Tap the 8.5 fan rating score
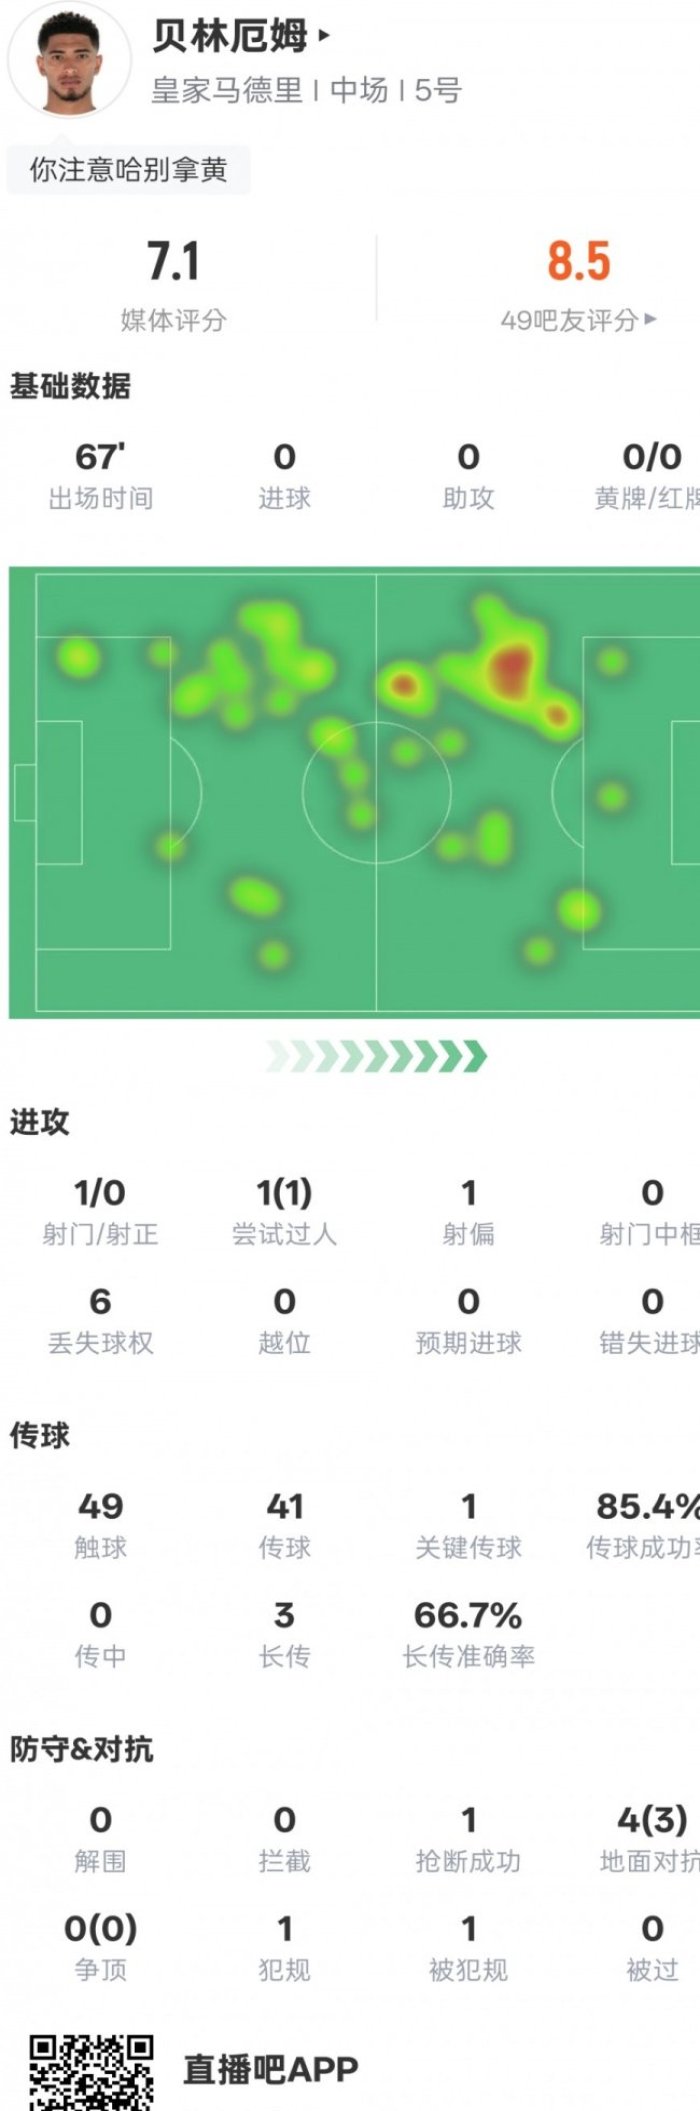Image resolution: width=700 pixels, height=2111 pixels. click(x=578, y=262)
